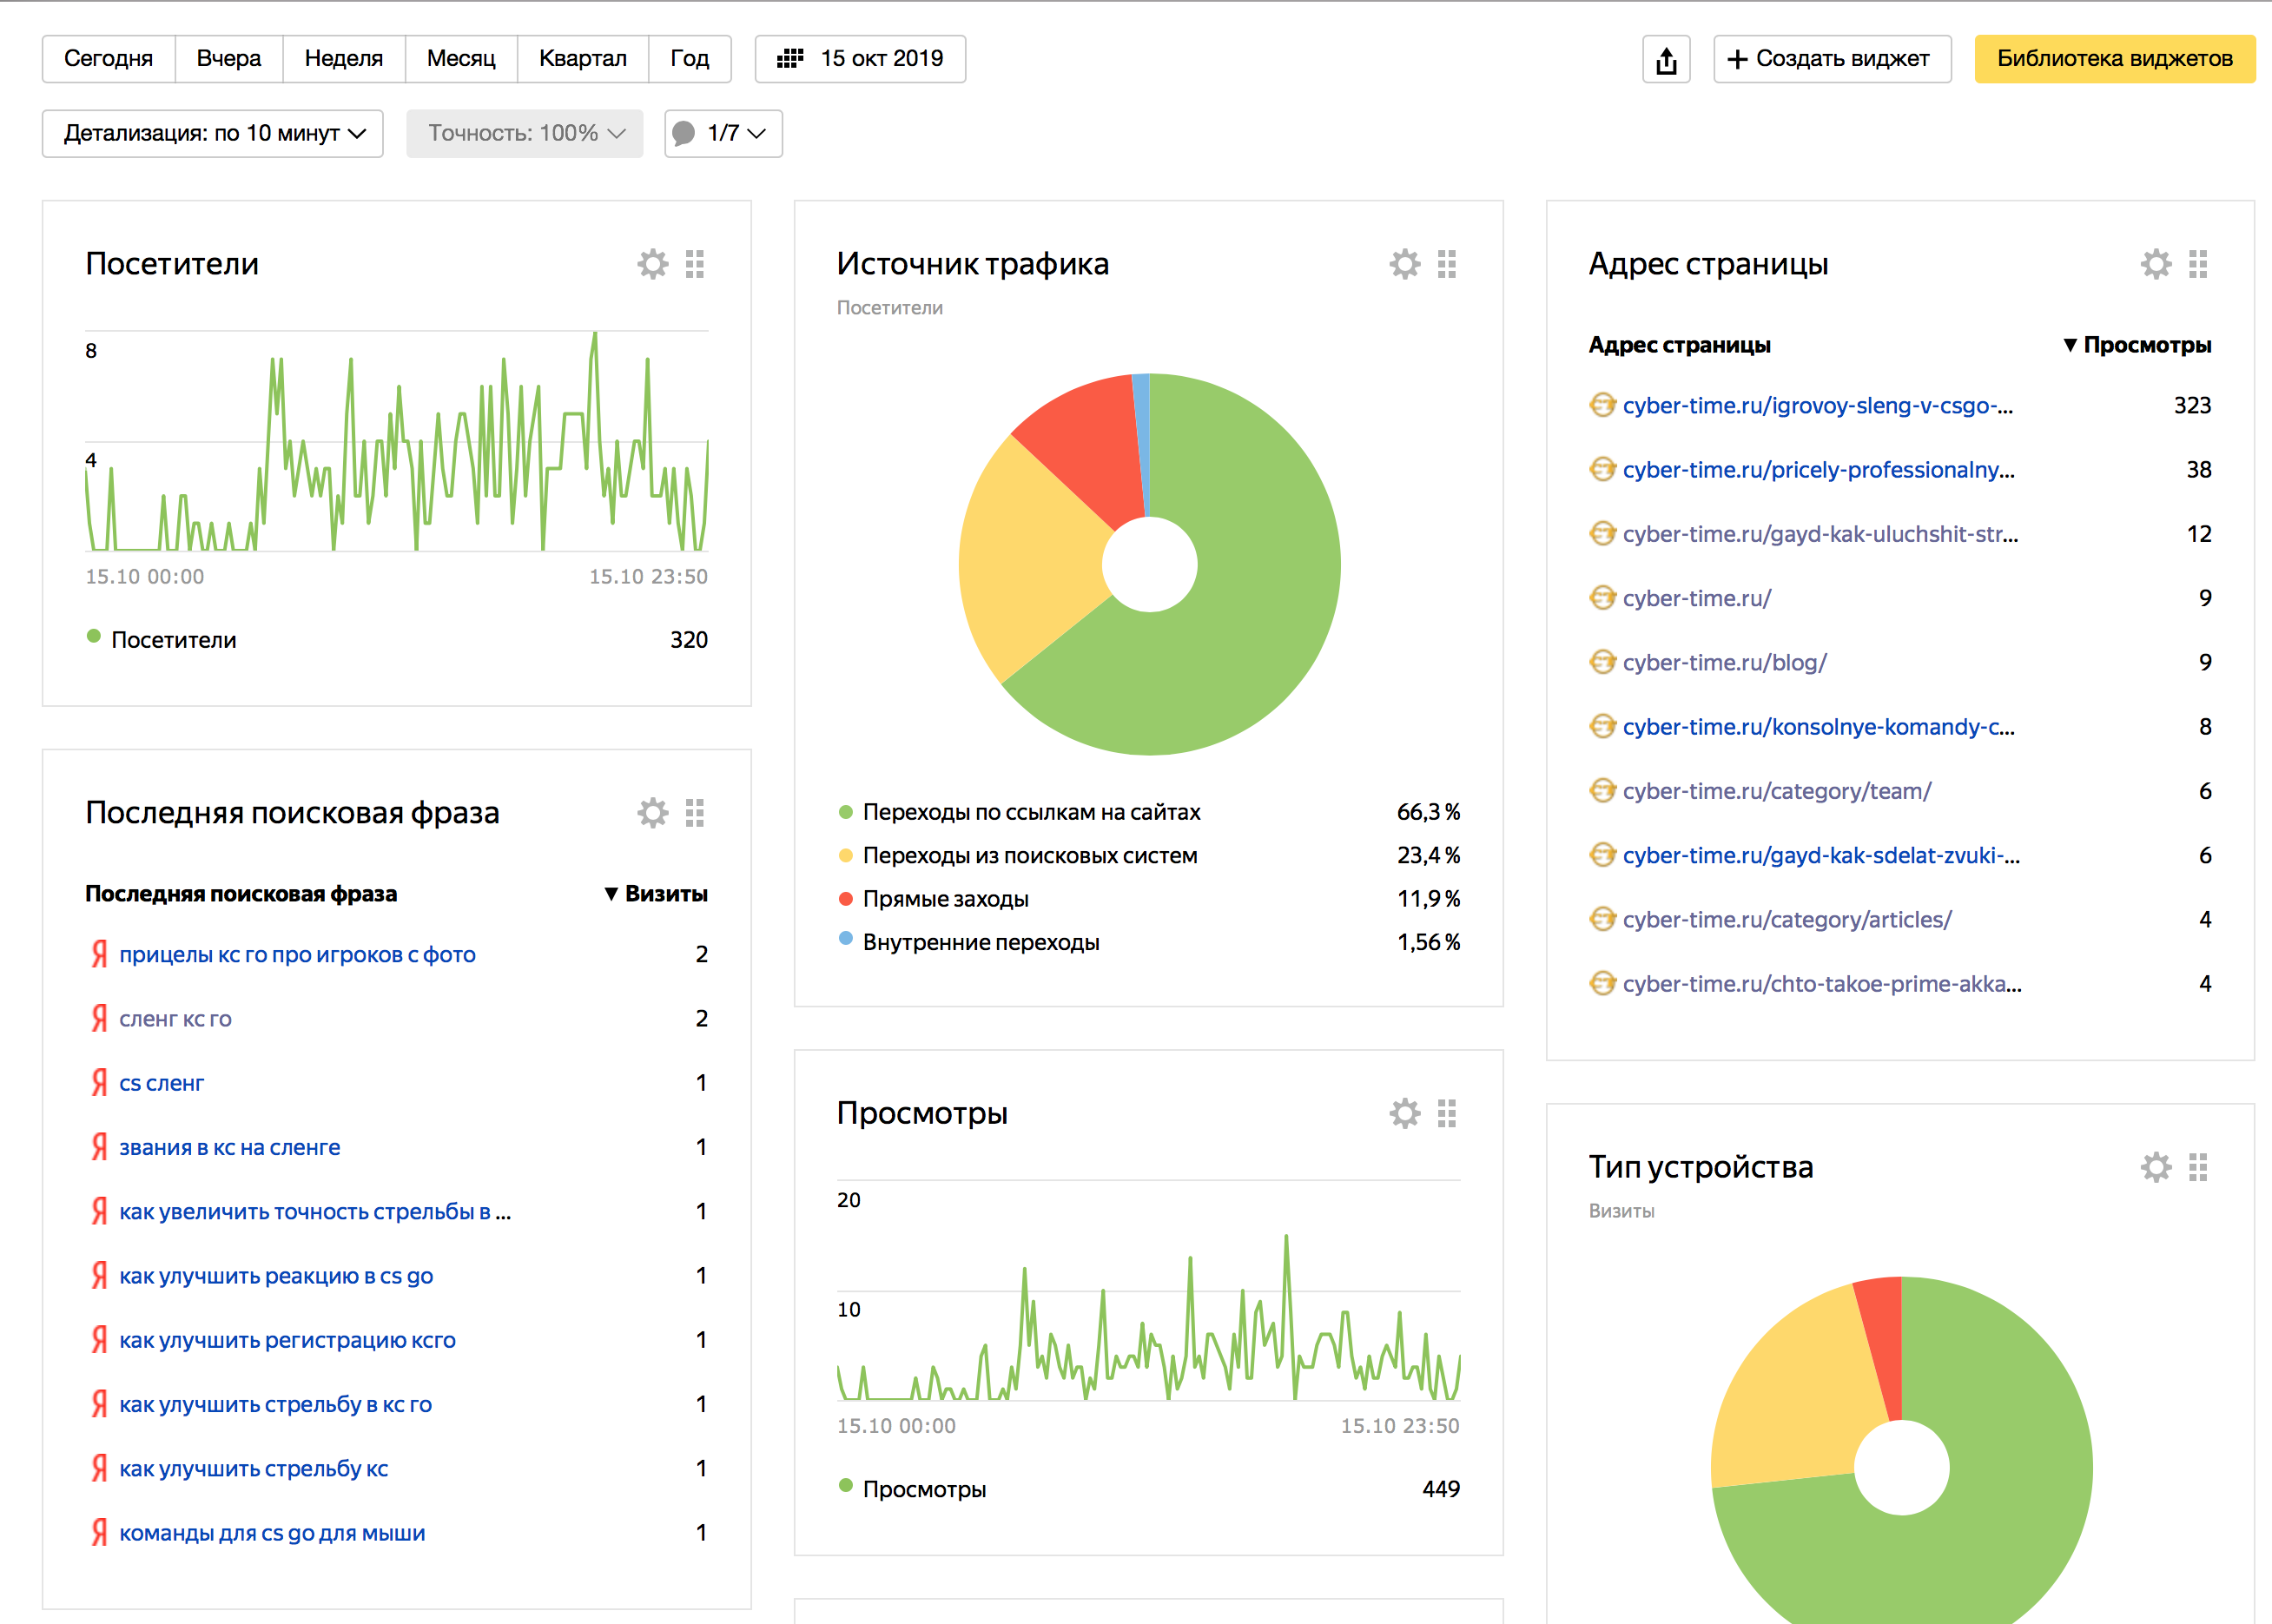Click the Библиотека виджетов button
The width and height of the screenshot is (2272, 1624).
pyautogui.click(x=2114, y=59)
